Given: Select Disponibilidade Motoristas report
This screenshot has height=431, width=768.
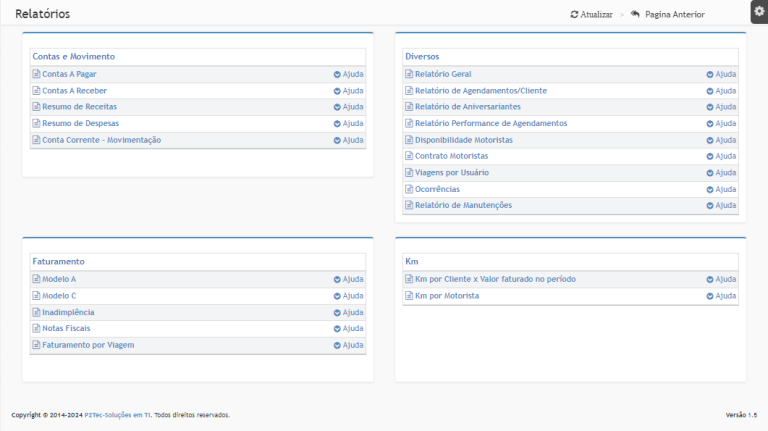Looking at the screenshot, I should [463, 140].
